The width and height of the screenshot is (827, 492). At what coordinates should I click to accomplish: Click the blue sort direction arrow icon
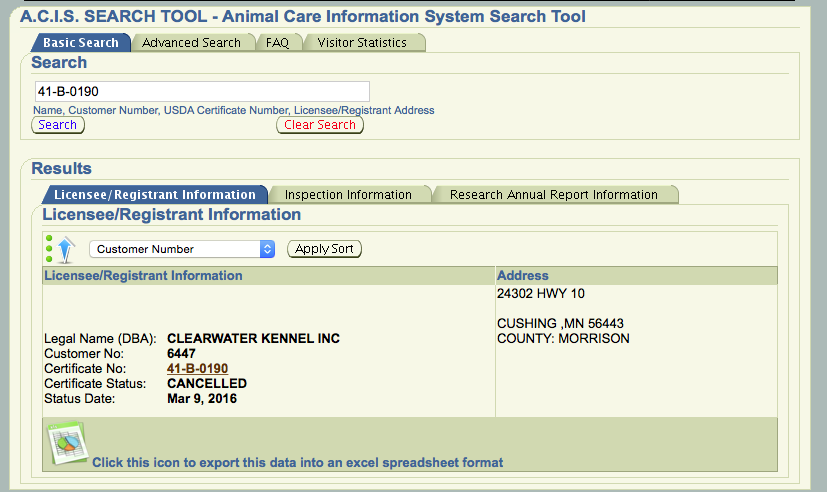66,249
